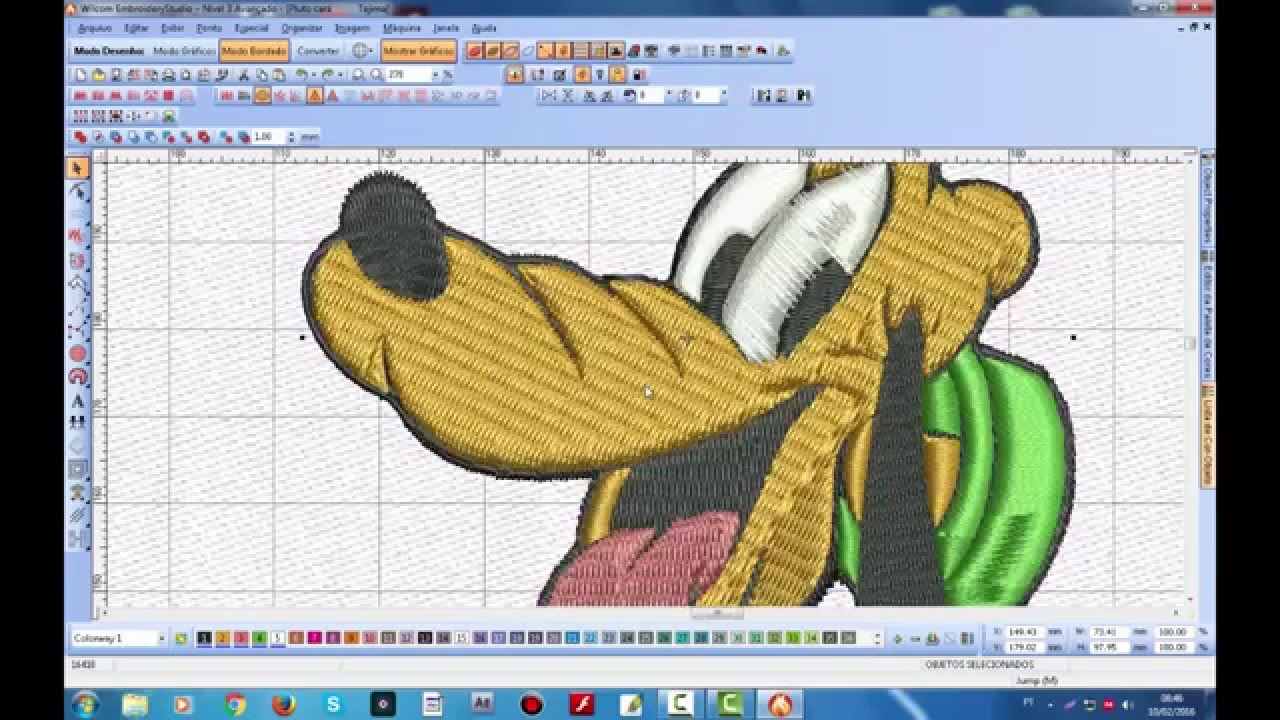Pick orange color swatch 2
The image size is (1280, 720).
[x=223, y=638]
